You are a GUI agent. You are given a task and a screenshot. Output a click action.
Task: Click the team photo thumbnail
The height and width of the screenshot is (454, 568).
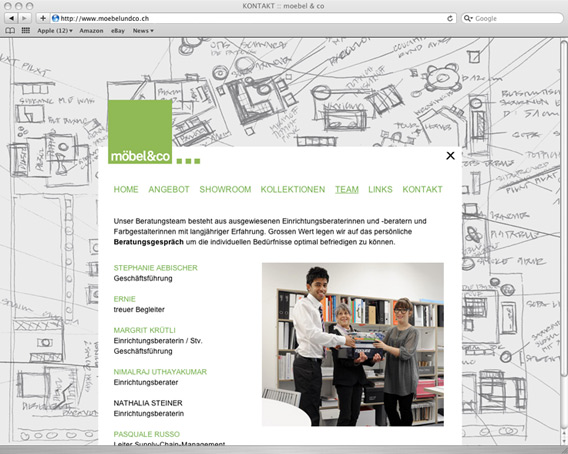tap(353, 344)
